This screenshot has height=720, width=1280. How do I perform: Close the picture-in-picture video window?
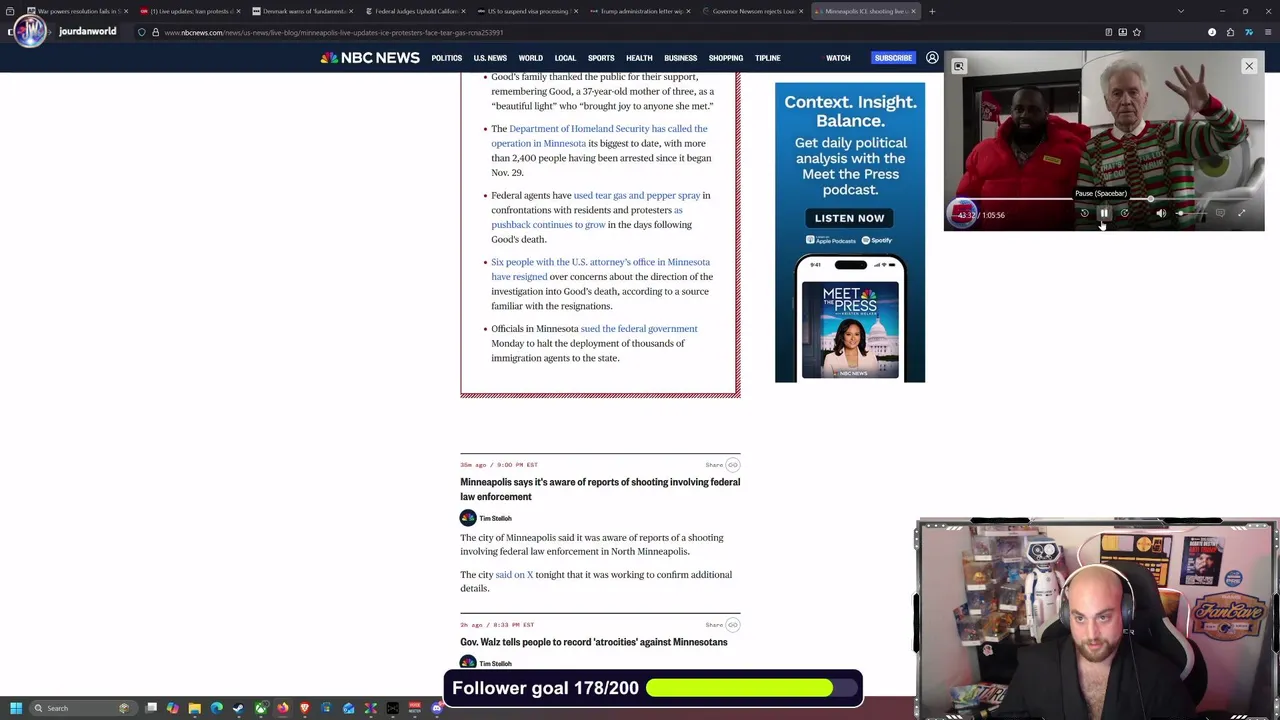1249,66
